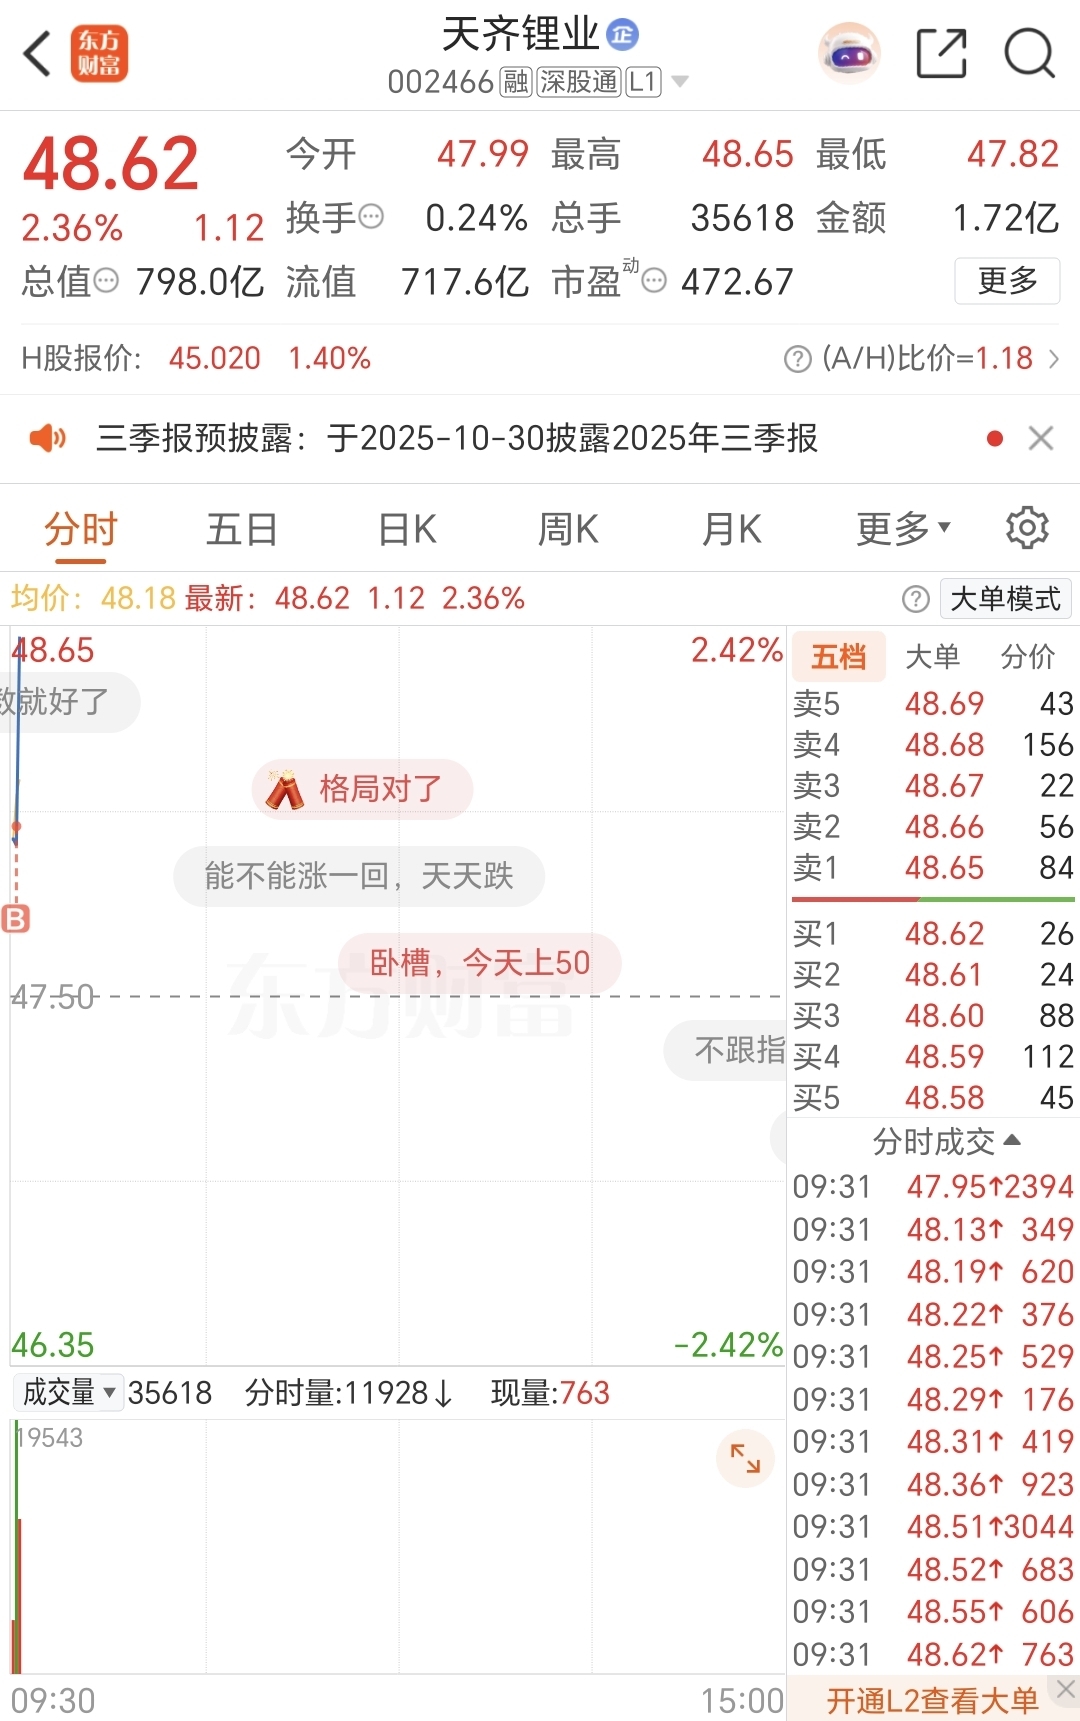Tap the question mark beside (A/H)比价

click(798, 359)
